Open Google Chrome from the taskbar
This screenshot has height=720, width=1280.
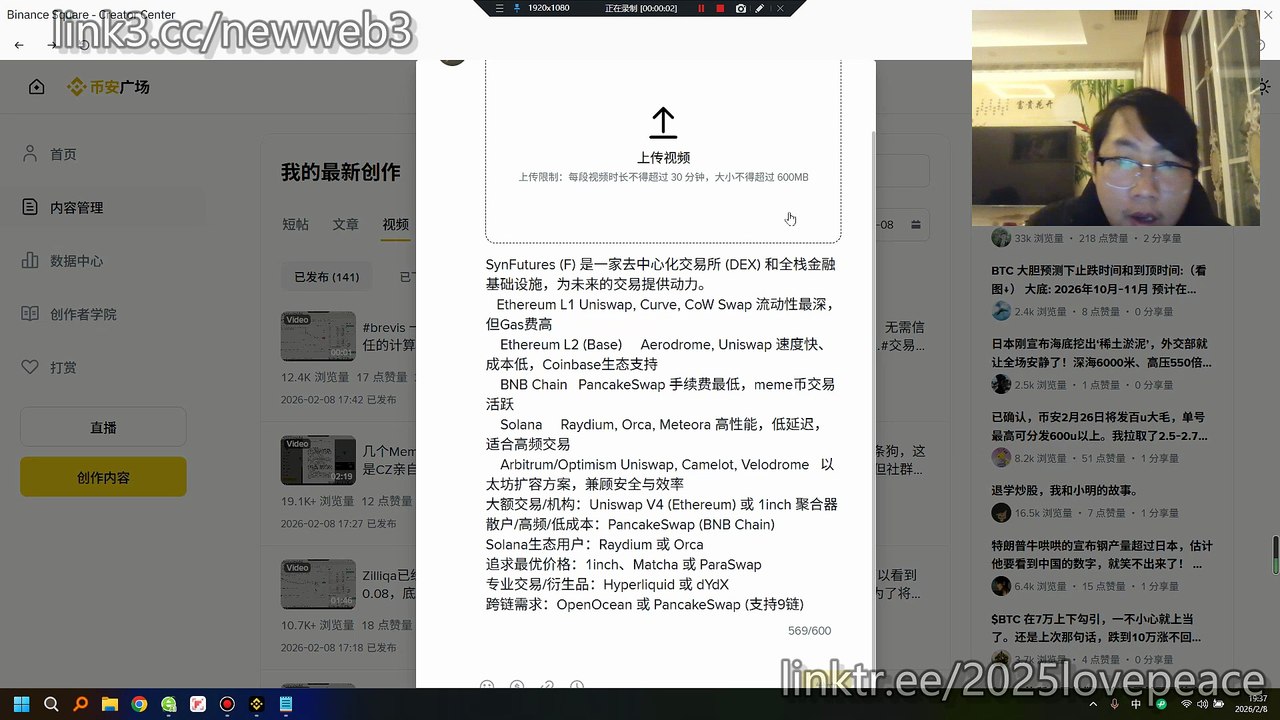(x=139, y=704)
